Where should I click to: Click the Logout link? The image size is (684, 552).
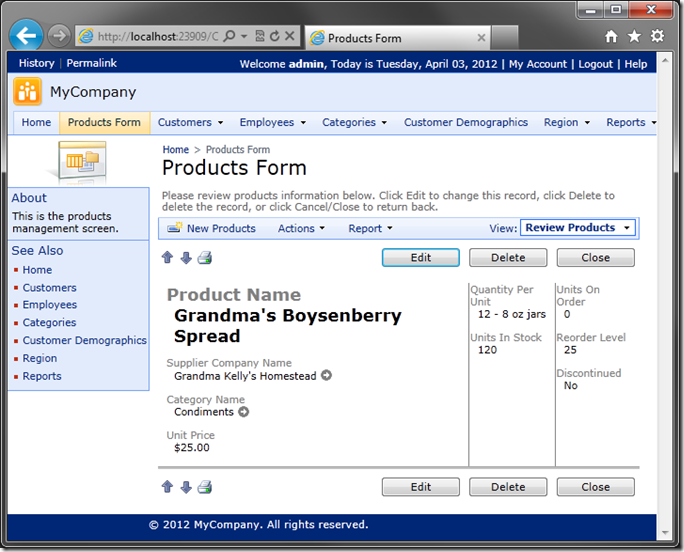[595, 64]
